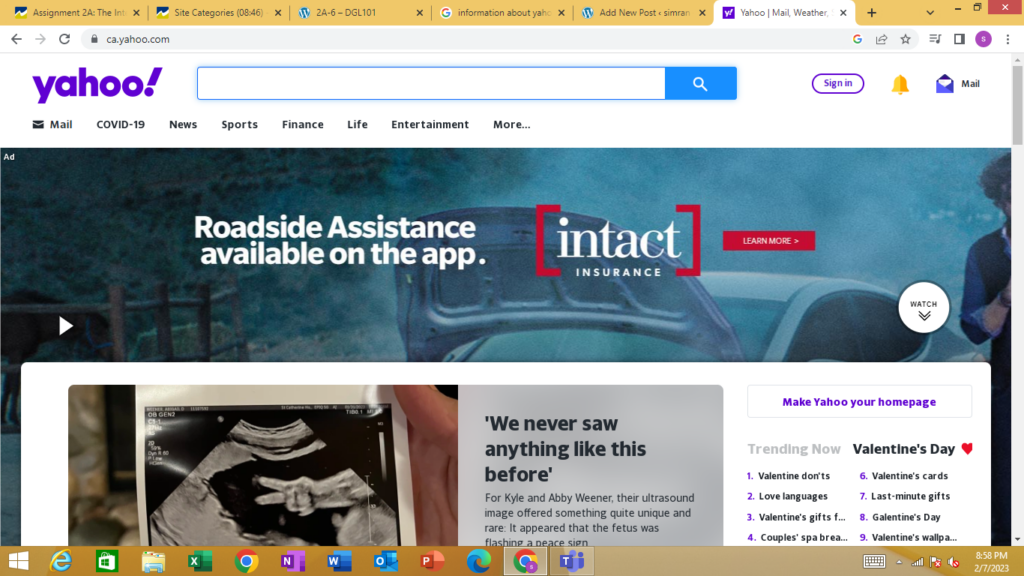Open the notifications bell icon
The height and width of the screenshot is (576, 1024).
(900, 85)
